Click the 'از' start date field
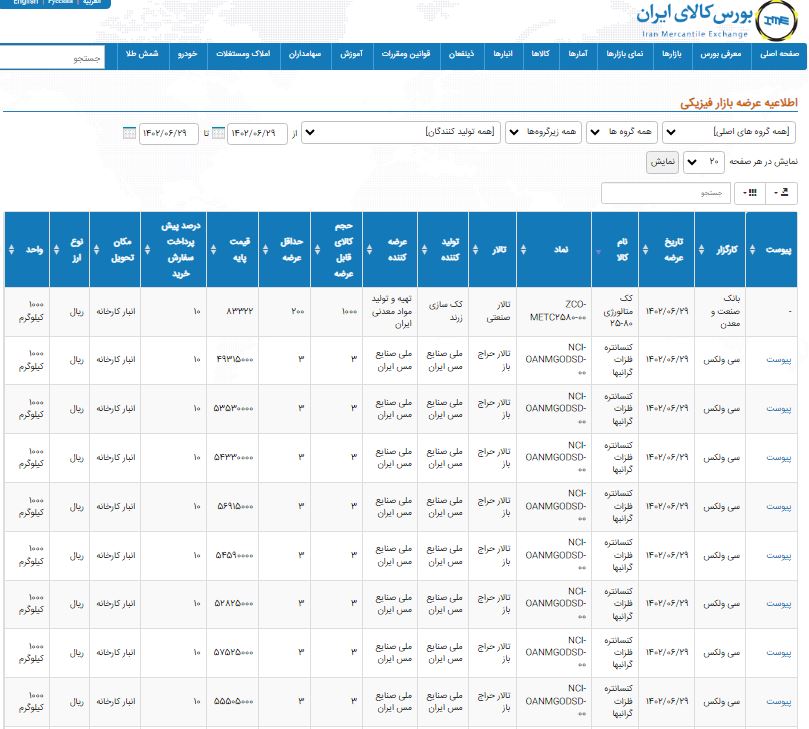Image resolution: width=809 pixels, height=729 pixels. [x=257, y=134]
